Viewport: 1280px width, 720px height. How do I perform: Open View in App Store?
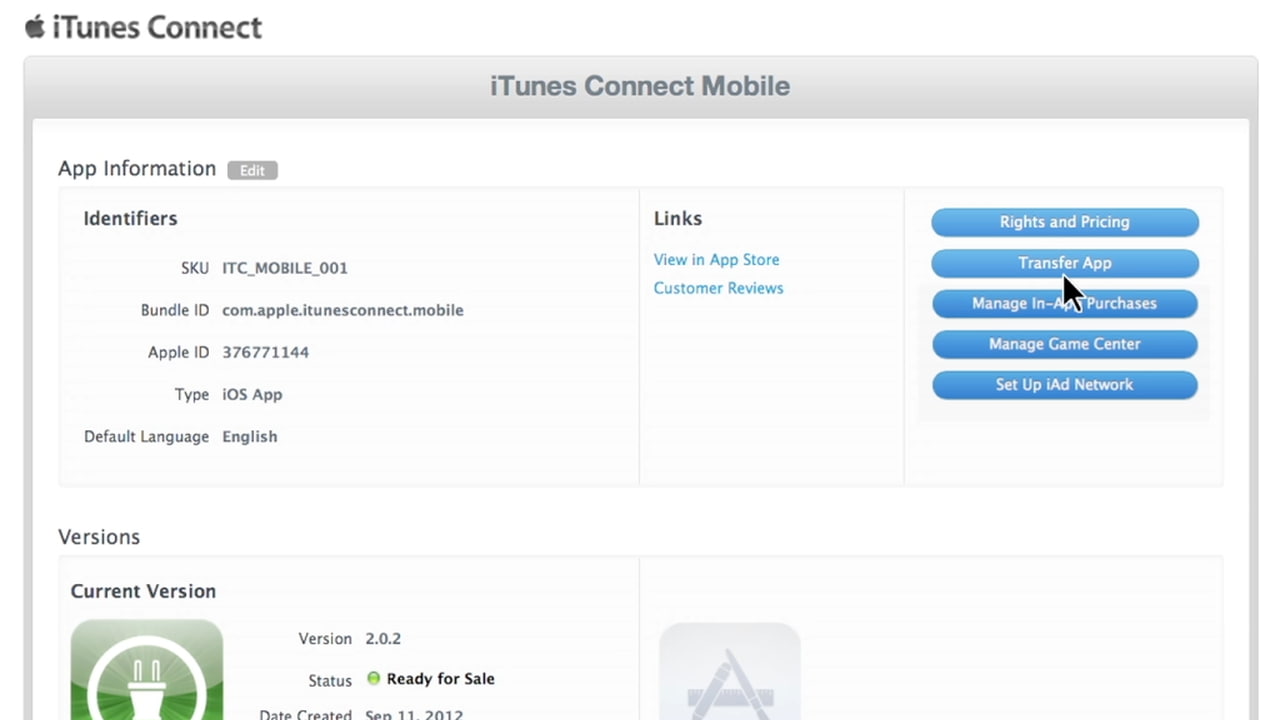pos(716,259)
